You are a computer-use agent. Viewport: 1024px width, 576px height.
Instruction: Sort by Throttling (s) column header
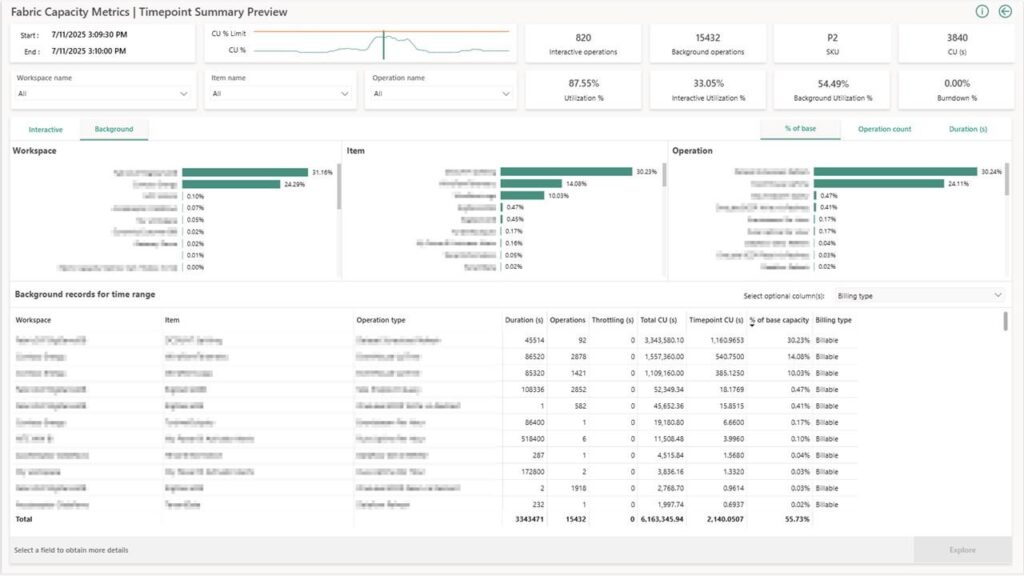tap(613, 320)
